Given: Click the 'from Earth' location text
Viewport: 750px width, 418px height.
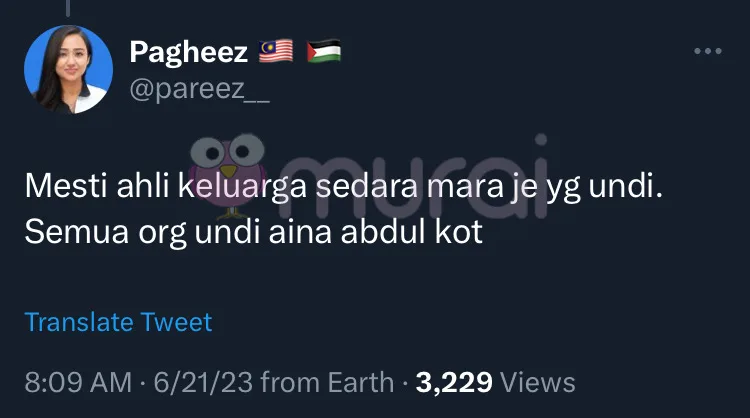Looking at the screenshot, I should [x=327, y=383].
